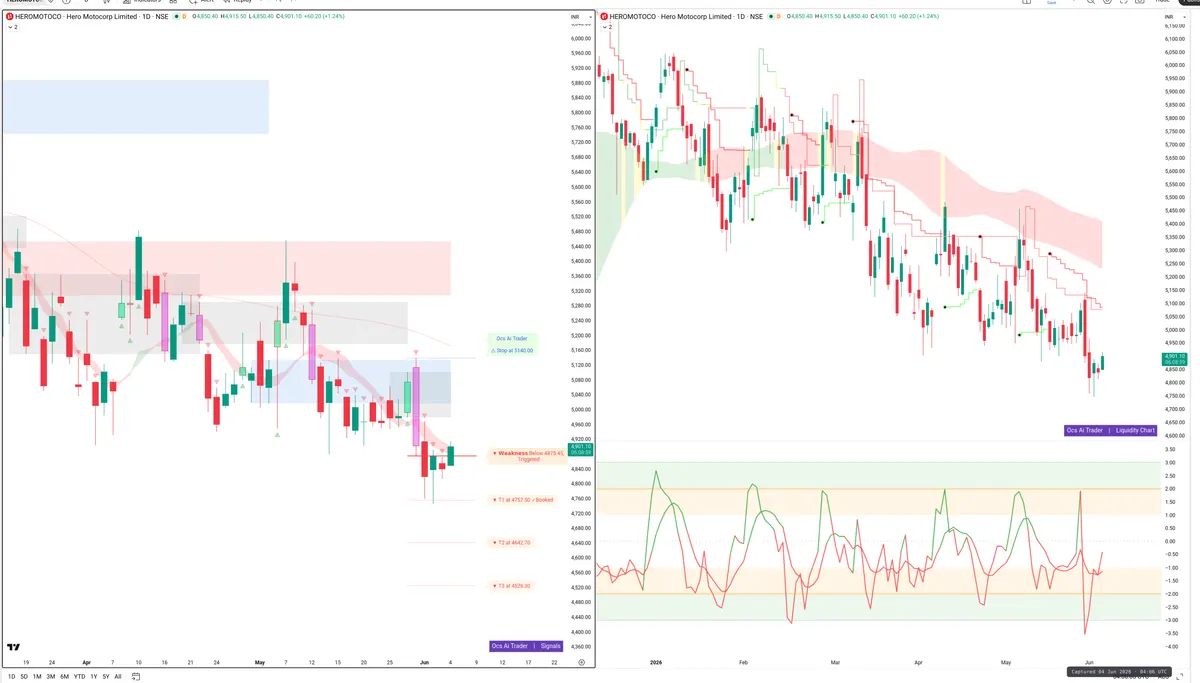The width and height of the screenshot is (1200, 683).
Task: Select the 1D date range
Action: (x=11, y=676)
